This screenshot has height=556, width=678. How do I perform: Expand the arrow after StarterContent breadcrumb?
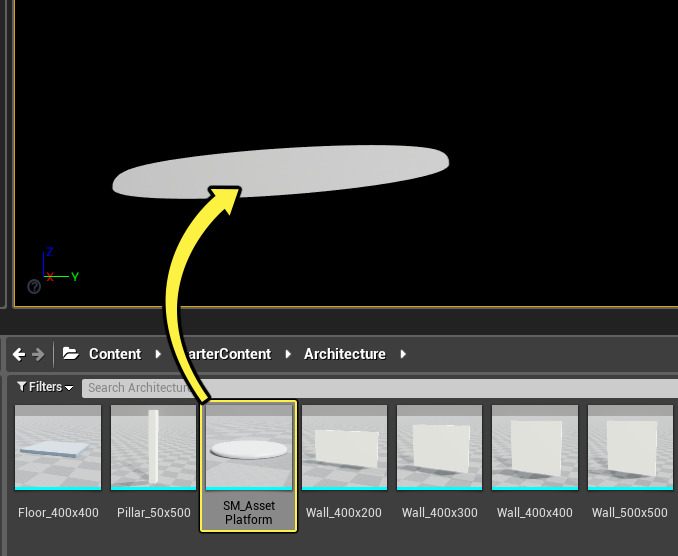coord(288,354)
